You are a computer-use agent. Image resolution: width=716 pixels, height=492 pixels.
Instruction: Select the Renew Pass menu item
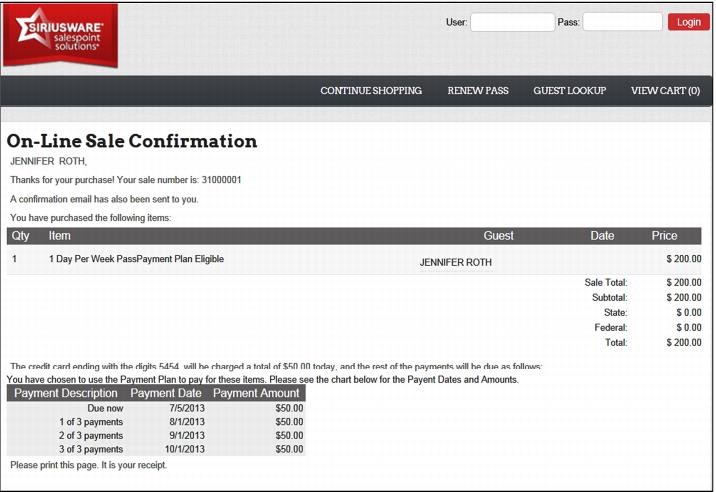[478, 90]
